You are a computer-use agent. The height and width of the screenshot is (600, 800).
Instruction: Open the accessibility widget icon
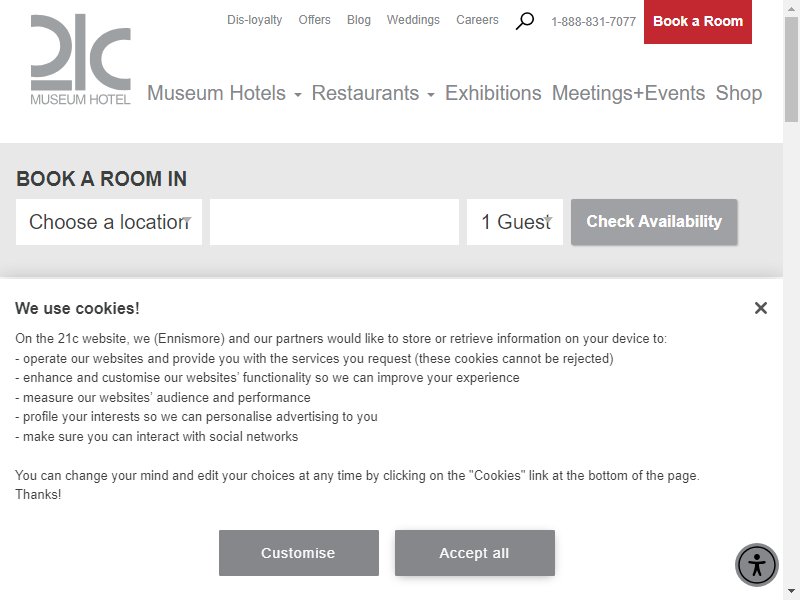(x=757, y=565)
